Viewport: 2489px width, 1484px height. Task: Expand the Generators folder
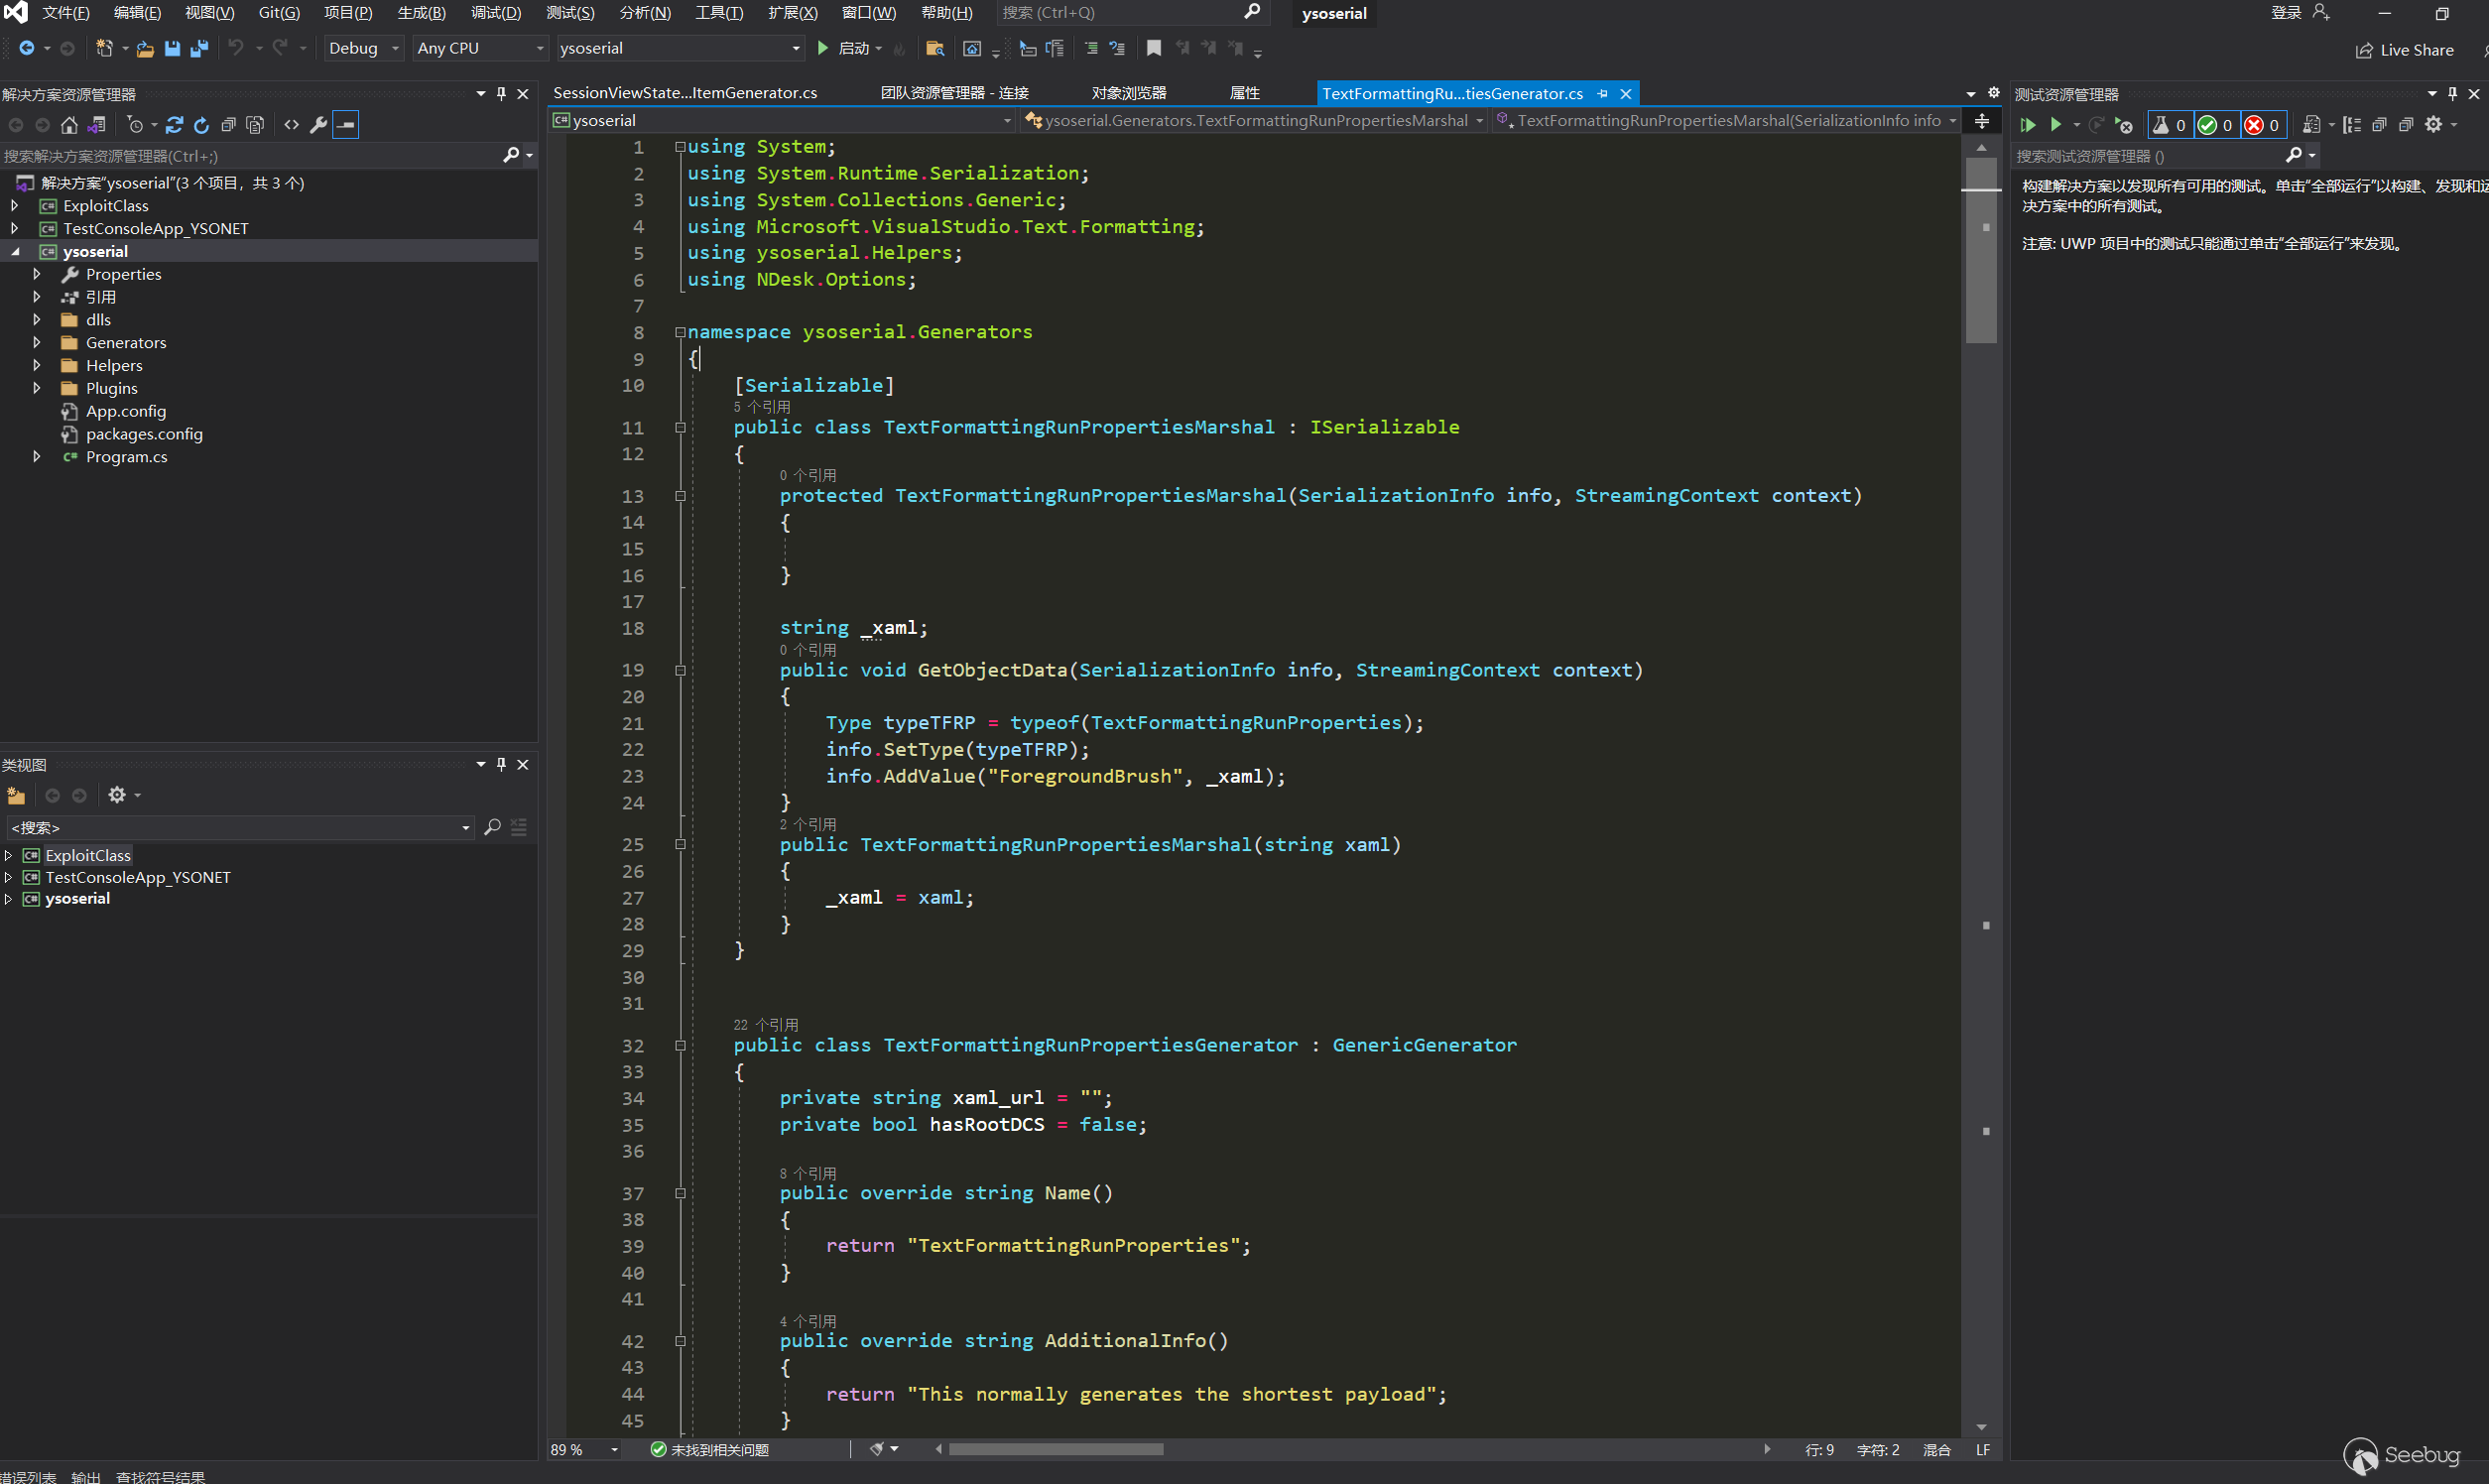[x=37, y=342]
